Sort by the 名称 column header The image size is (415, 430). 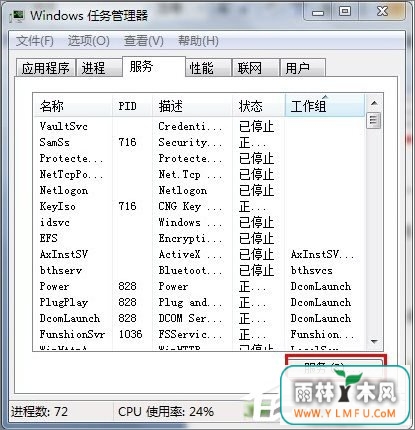73,106
